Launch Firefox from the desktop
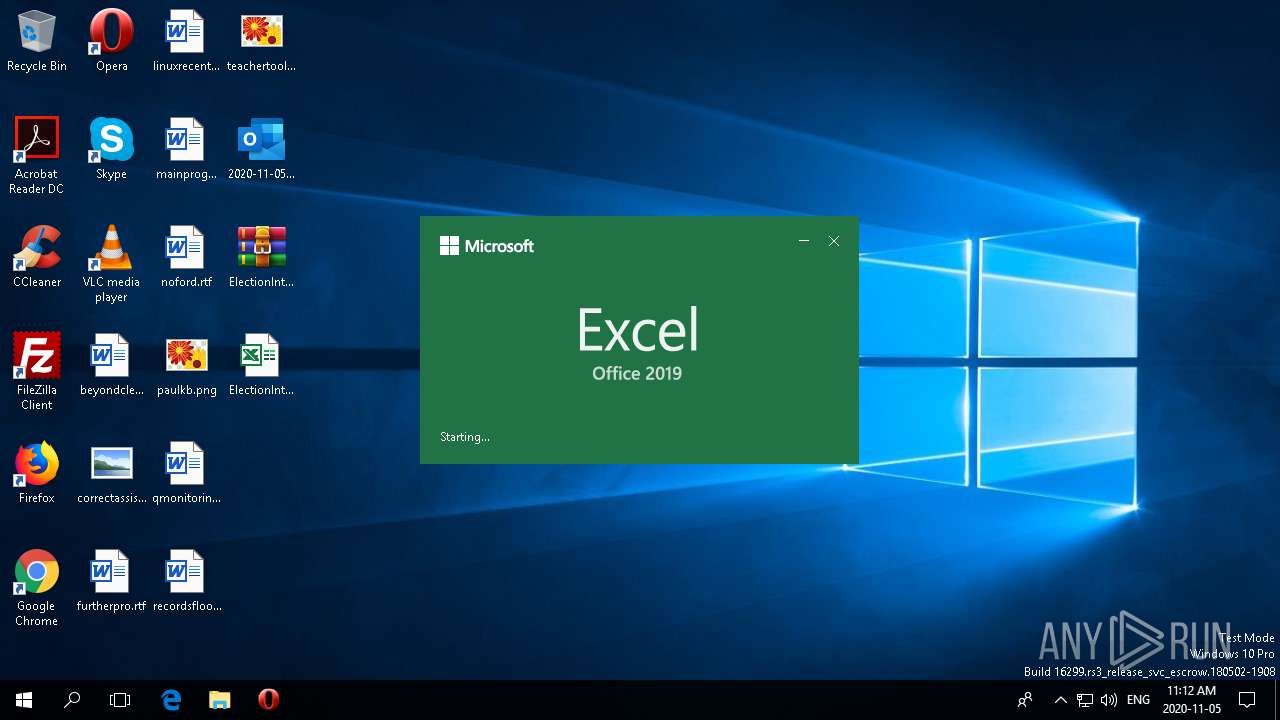Viewport: 1280px width, 720px height. click(37, 473)
